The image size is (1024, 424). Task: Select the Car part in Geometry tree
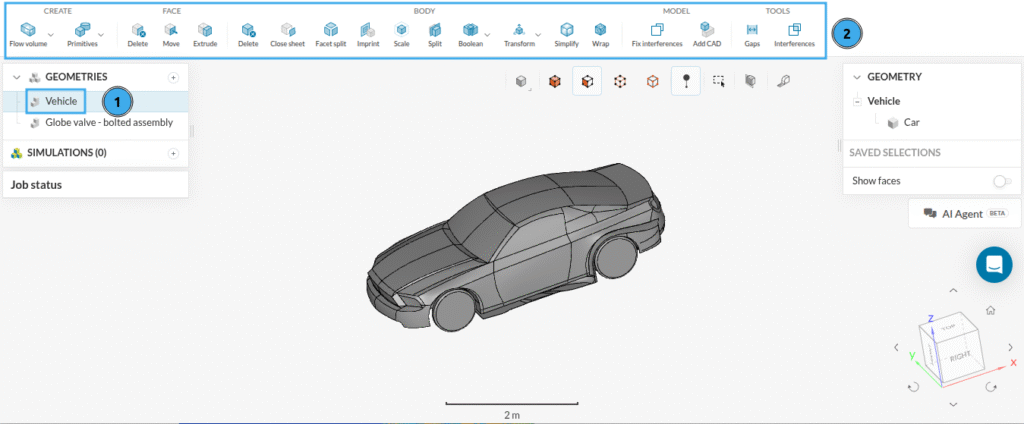pyautogui.click(x=911, y=122)
